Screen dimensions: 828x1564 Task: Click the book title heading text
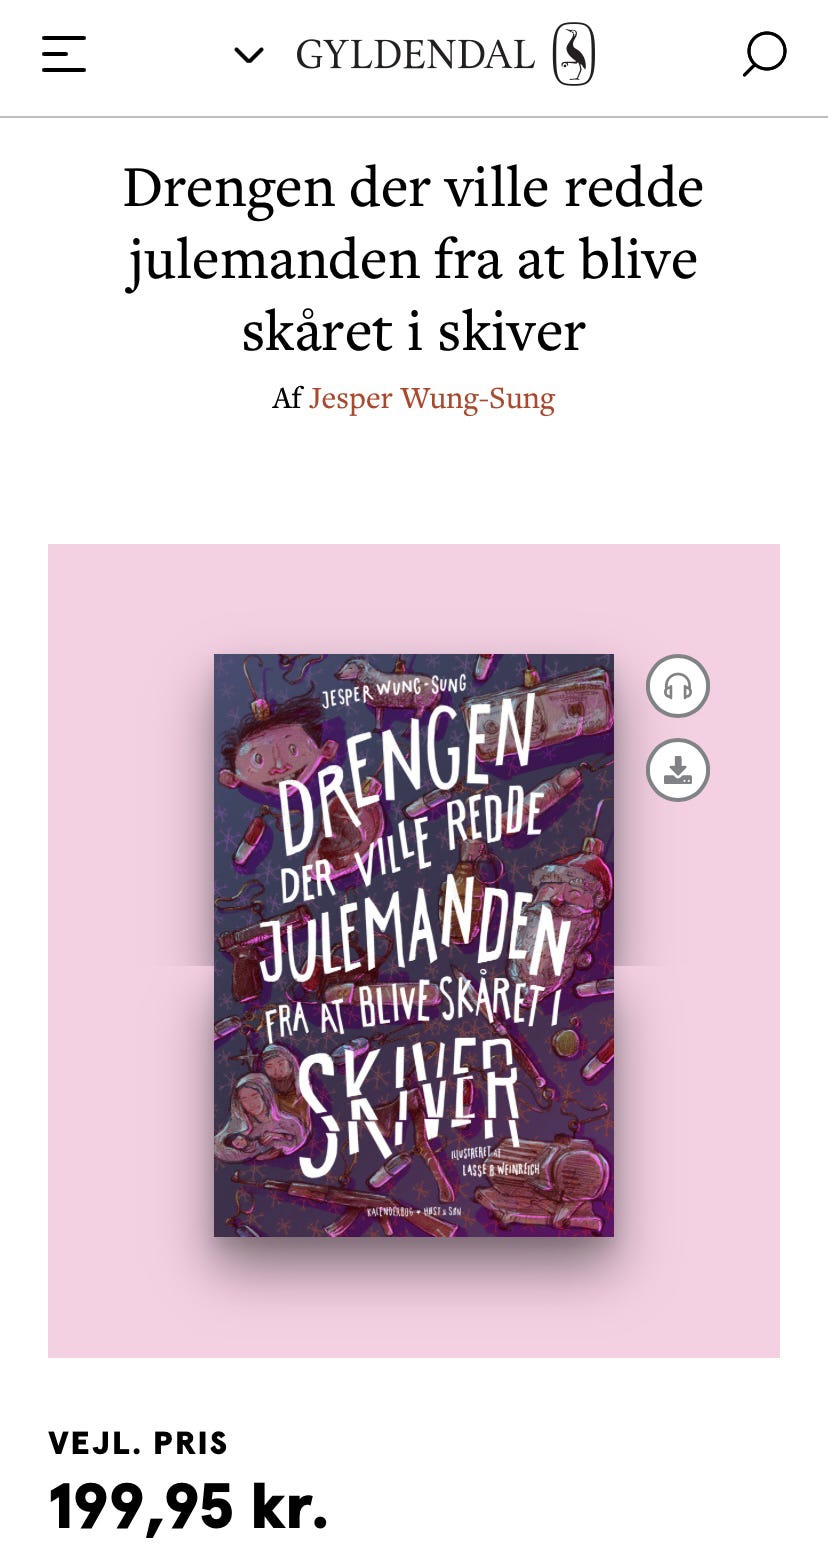tap(414, 259)
